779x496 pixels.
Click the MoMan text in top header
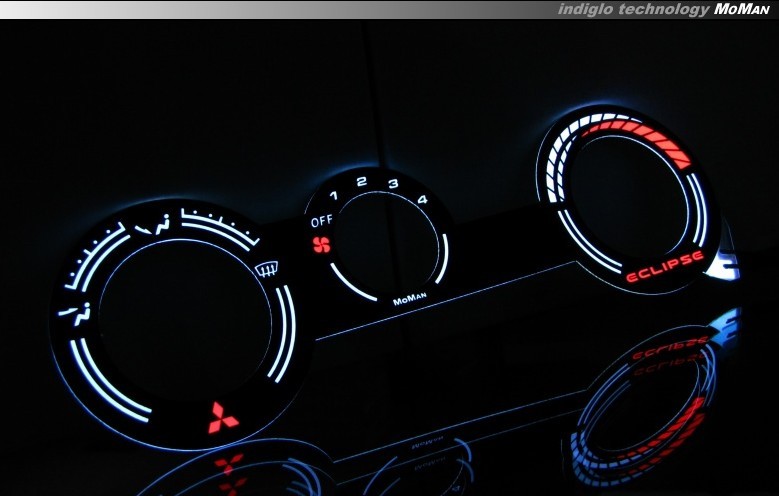[x=741, y=9]
